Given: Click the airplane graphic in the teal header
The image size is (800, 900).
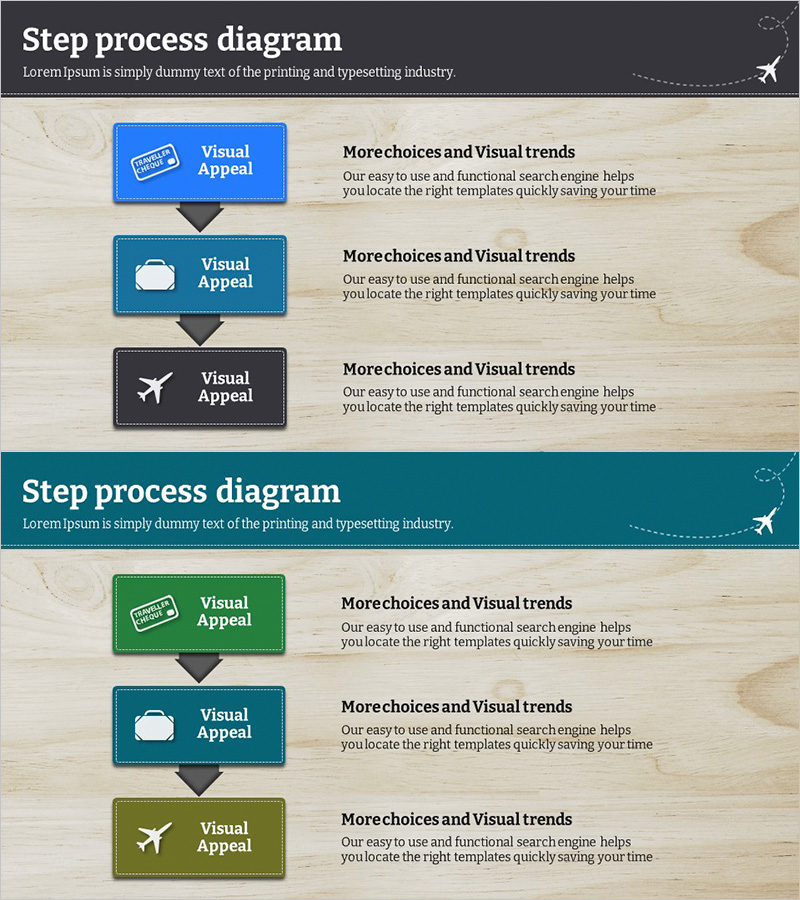Looking at the screenshot, I should [765, 521].
